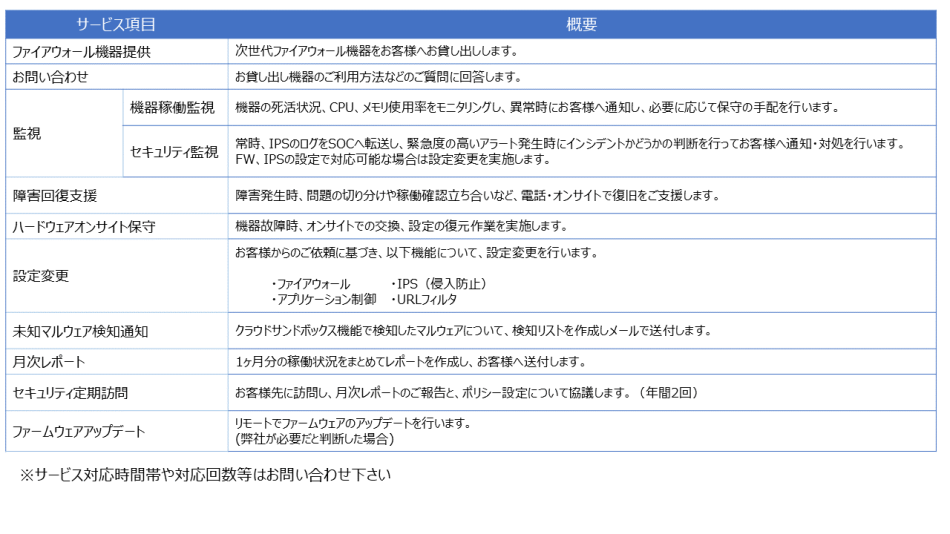This screenshot has height=534, width=950.
Task: Click the footnote ※サービス対応時間帯や対応回数等はお問い合わせ下さい
Action: point(205,475)
